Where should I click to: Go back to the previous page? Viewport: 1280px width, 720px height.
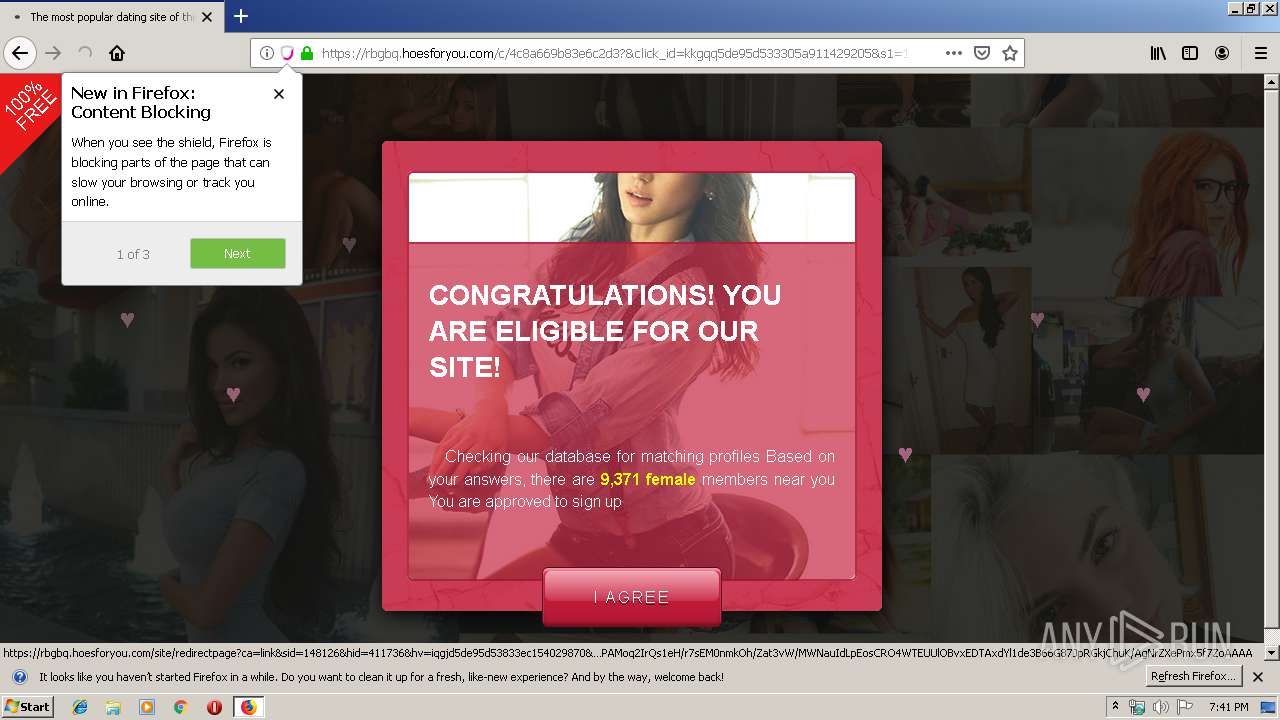coord(20,53)
